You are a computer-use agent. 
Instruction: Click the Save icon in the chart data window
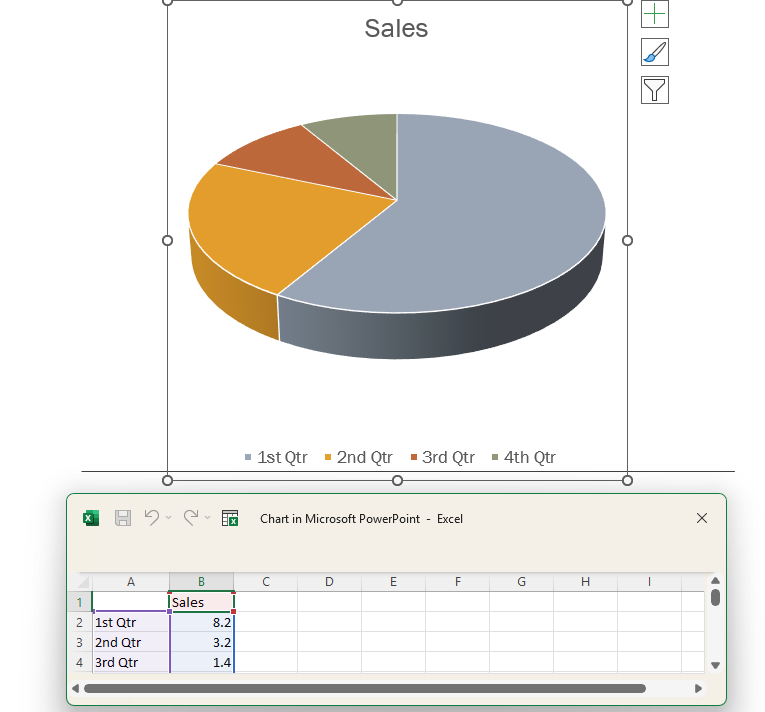[123, 518]
